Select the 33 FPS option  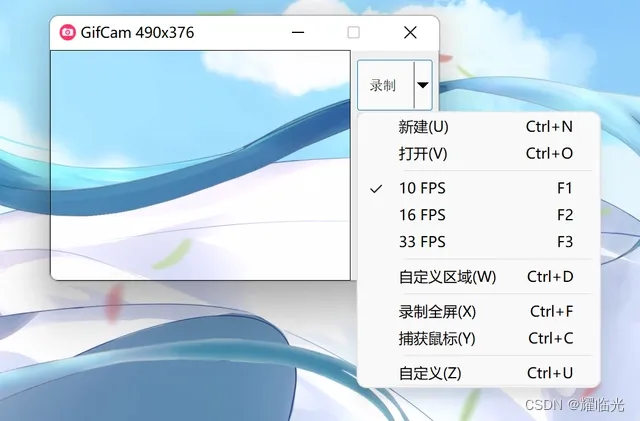click(x=478, y=242)
